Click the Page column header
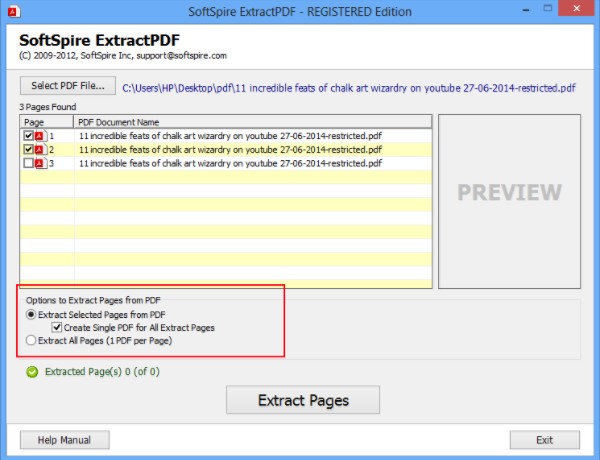600x460 pixels. (47, 122)
